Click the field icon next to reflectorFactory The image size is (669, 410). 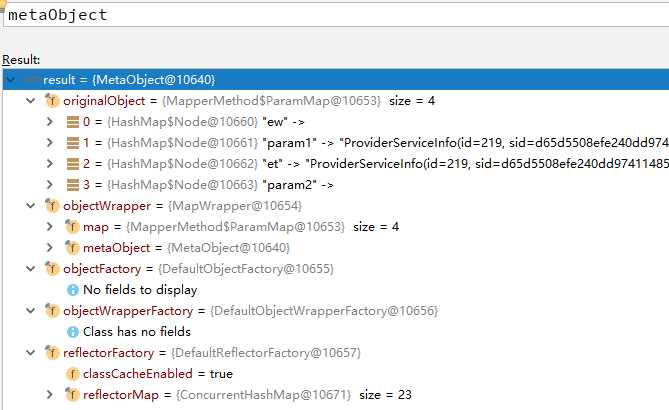[x=52, y=353]
